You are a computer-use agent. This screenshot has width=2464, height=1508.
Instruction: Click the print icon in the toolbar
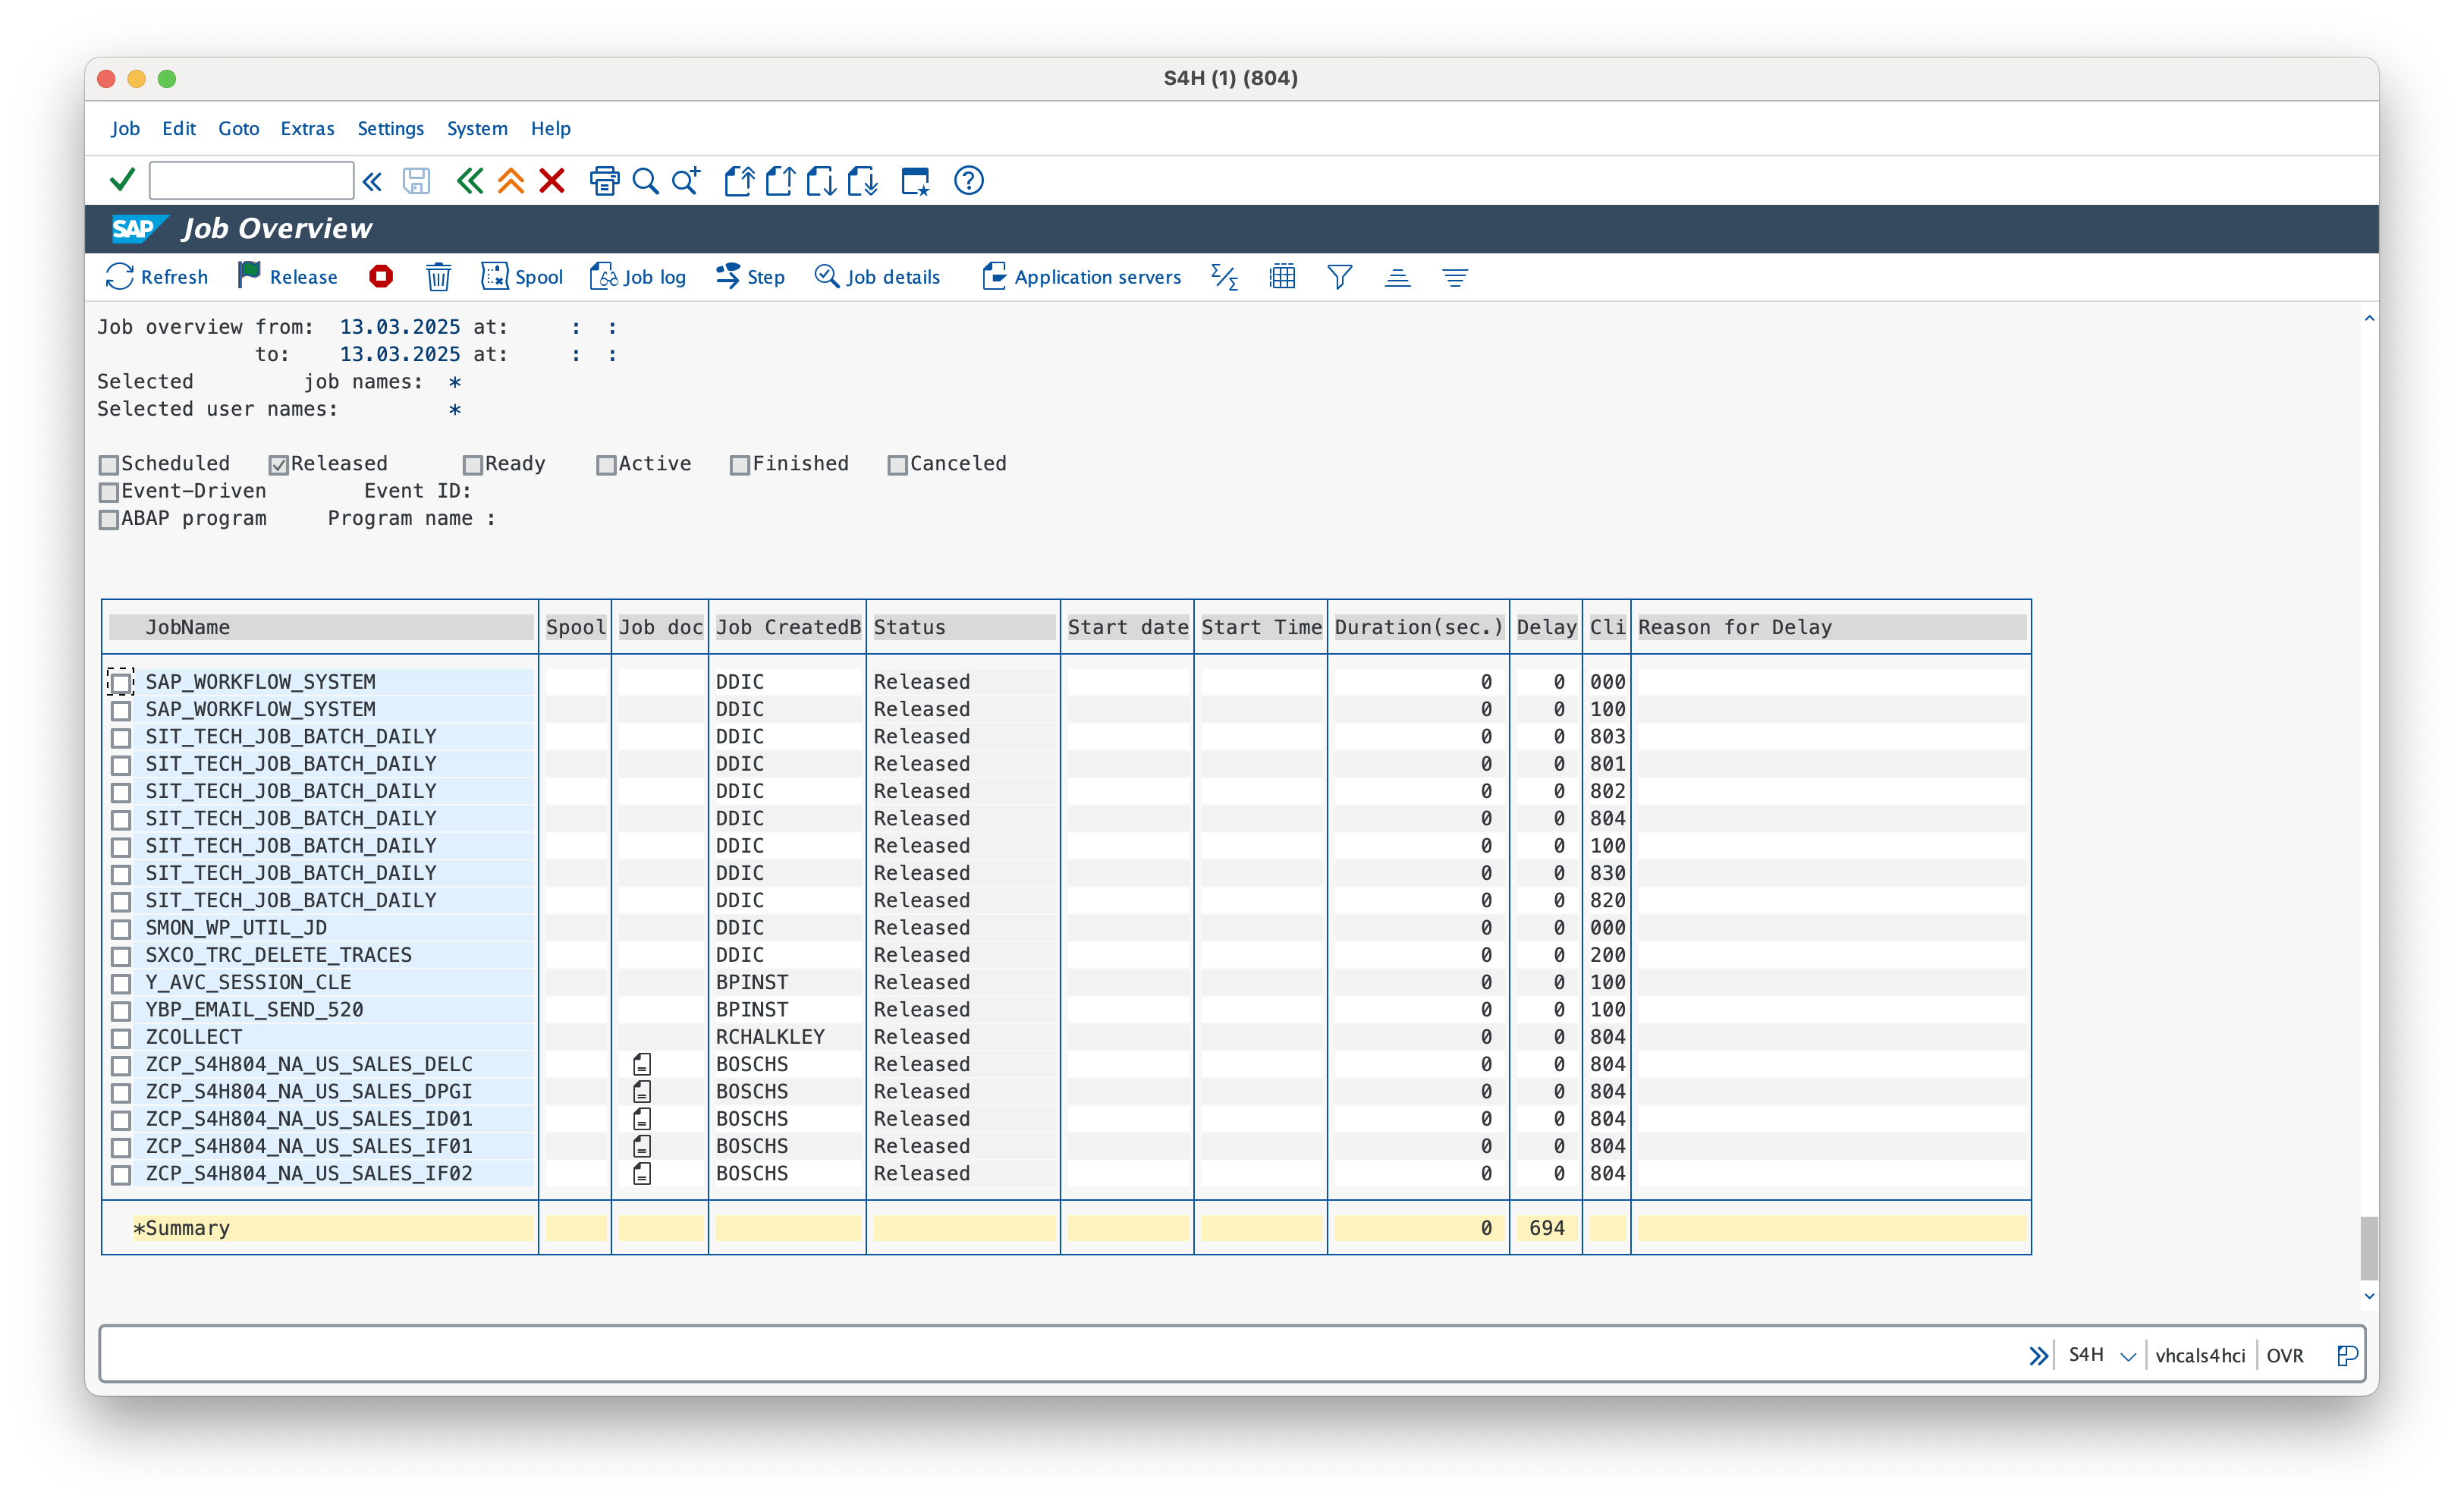[x=604, y=181]
